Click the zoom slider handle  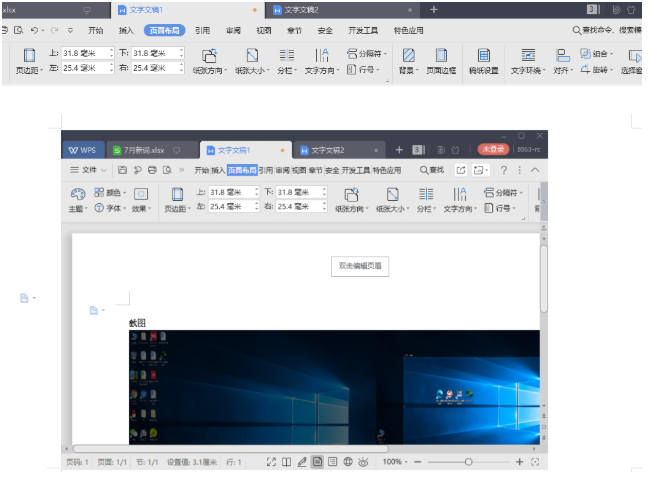pyautogui.click(x=468, y=462)
